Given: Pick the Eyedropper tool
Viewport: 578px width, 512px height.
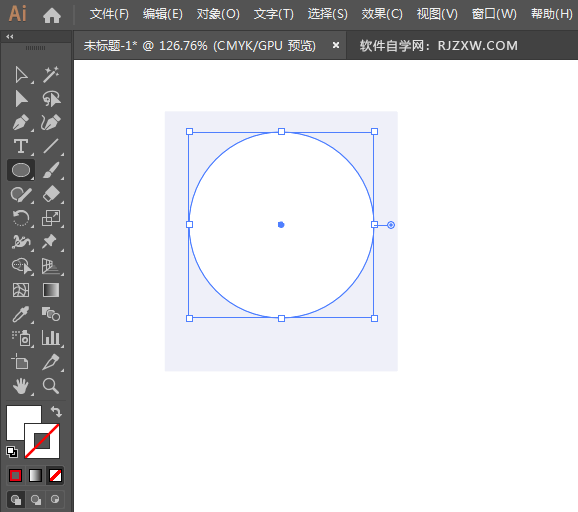Looking at the screenshot, I should (21, 314).
